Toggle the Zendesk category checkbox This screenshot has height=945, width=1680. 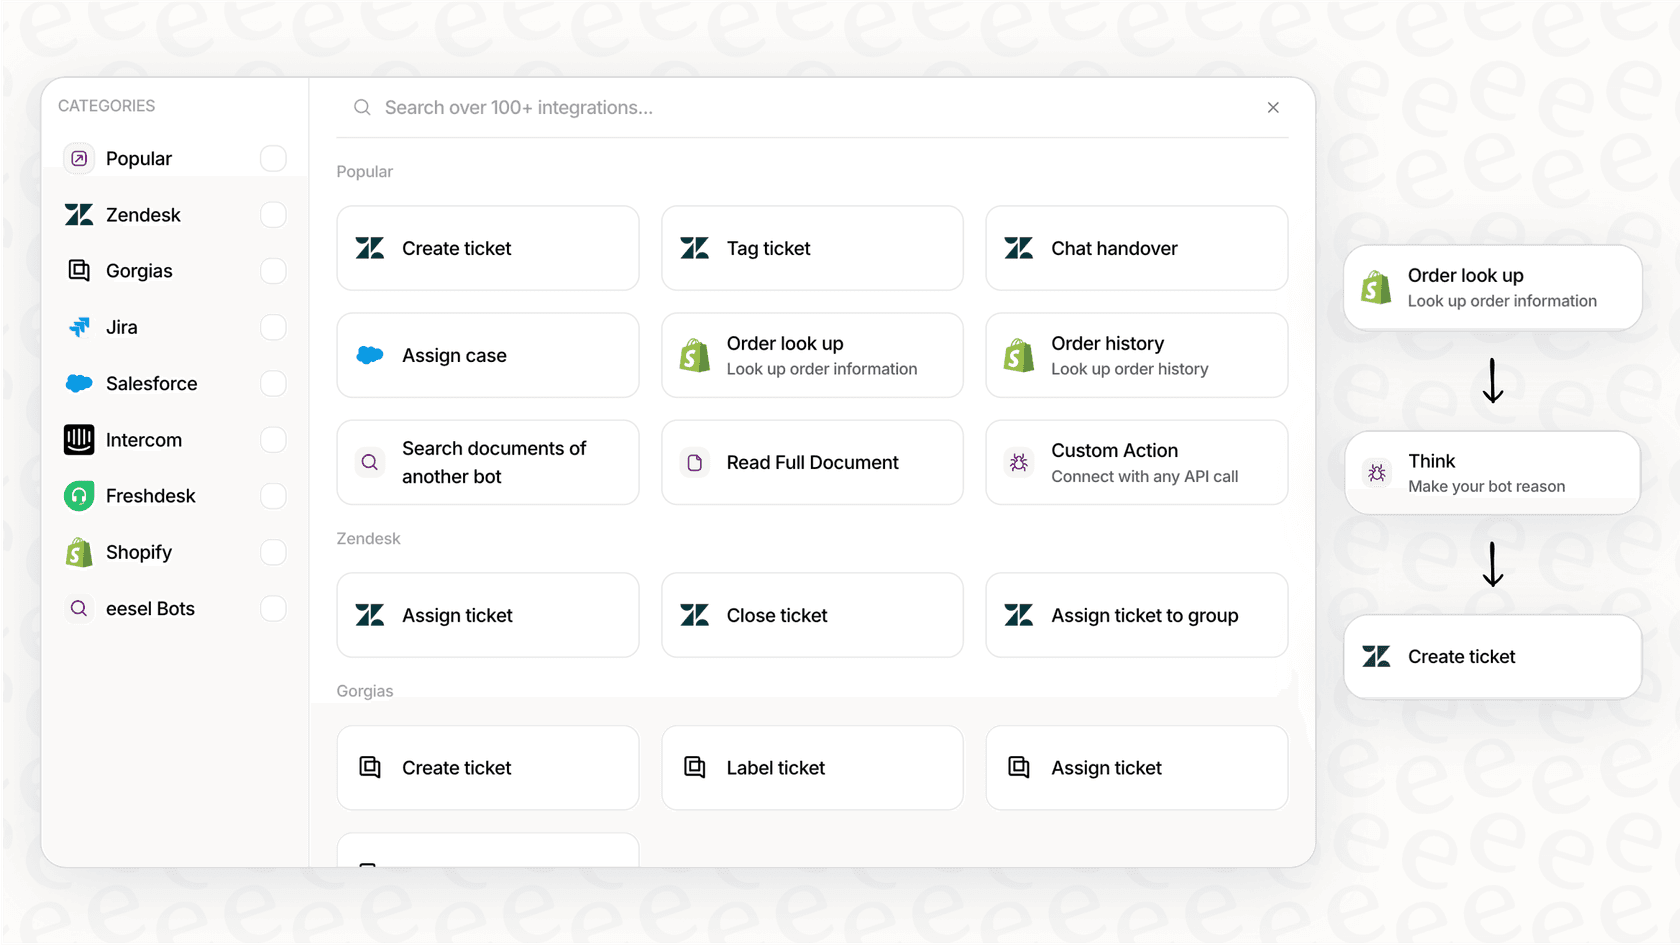click(273, 215)
